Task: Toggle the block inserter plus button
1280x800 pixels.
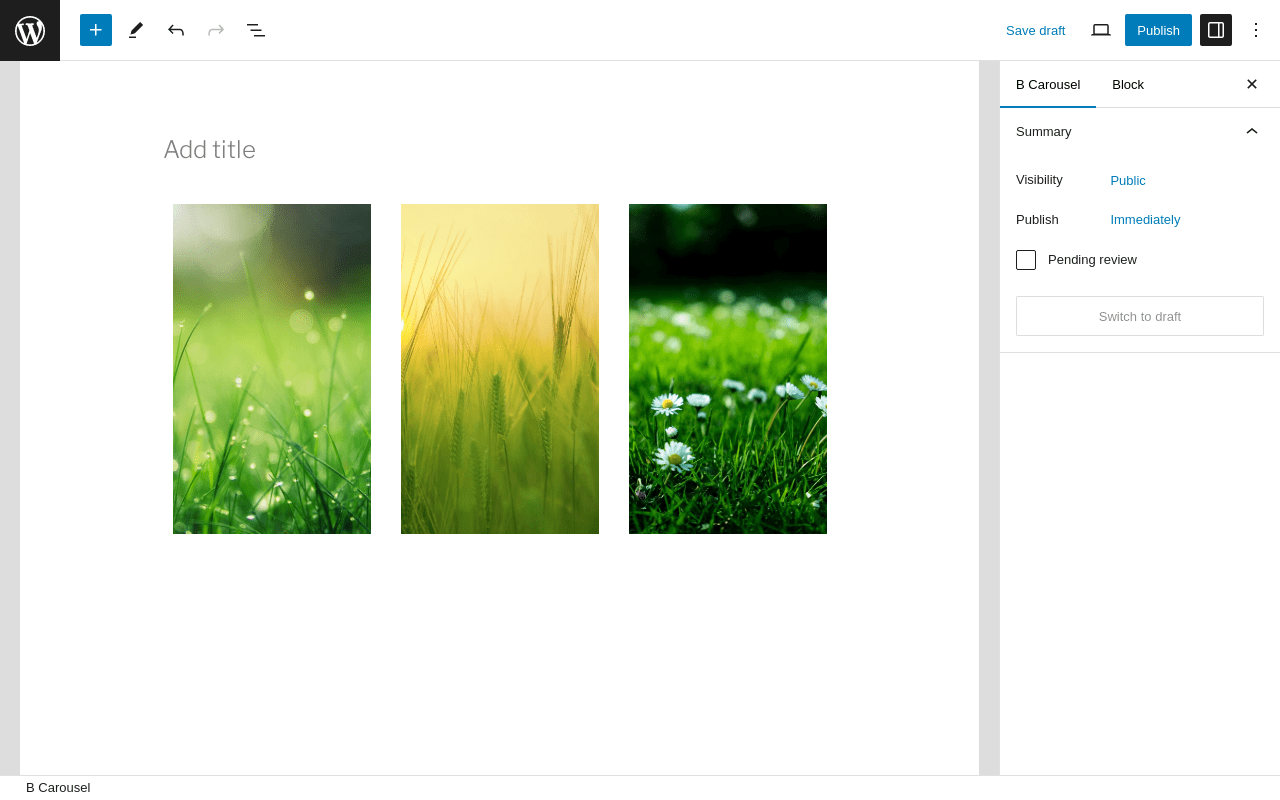Action: coord(96,30)
